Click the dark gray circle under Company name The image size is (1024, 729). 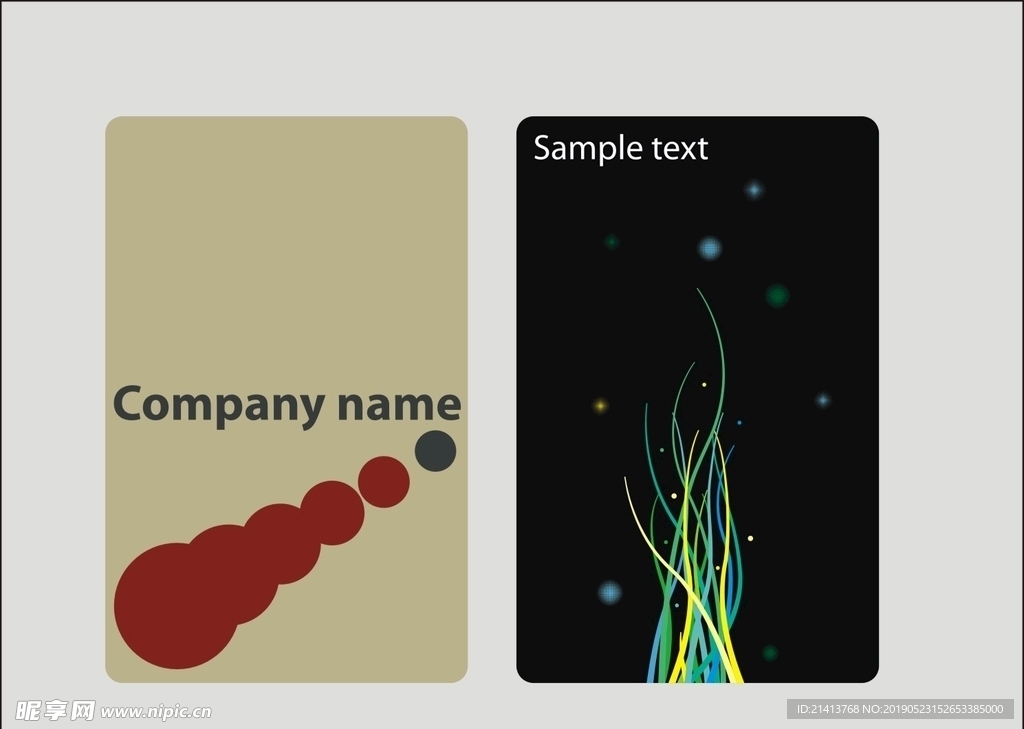(436, 451)
